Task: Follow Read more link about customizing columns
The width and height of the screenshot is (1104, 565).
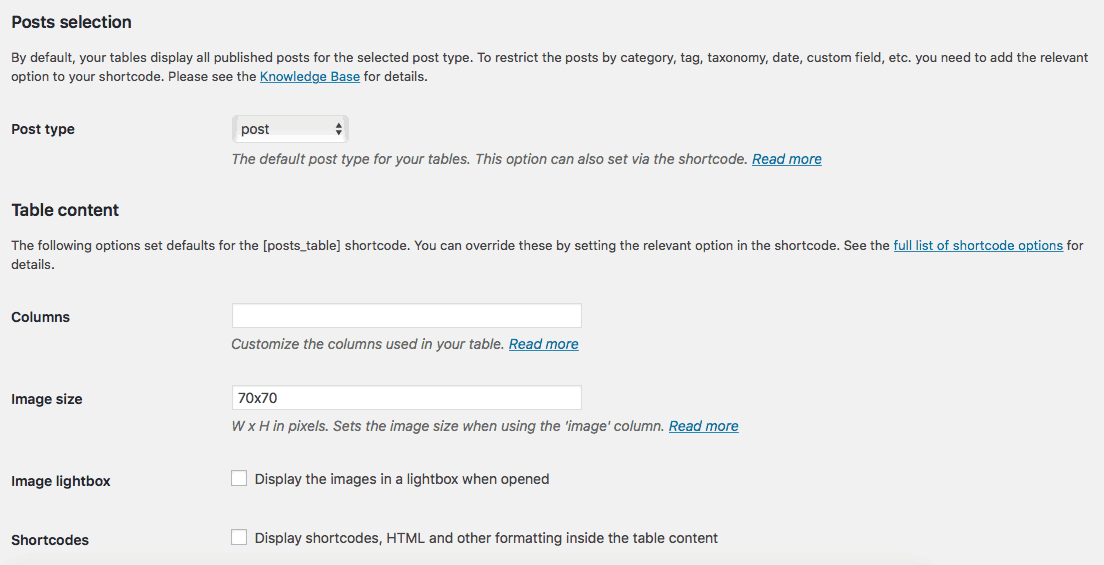Action: tap(544, 344)
